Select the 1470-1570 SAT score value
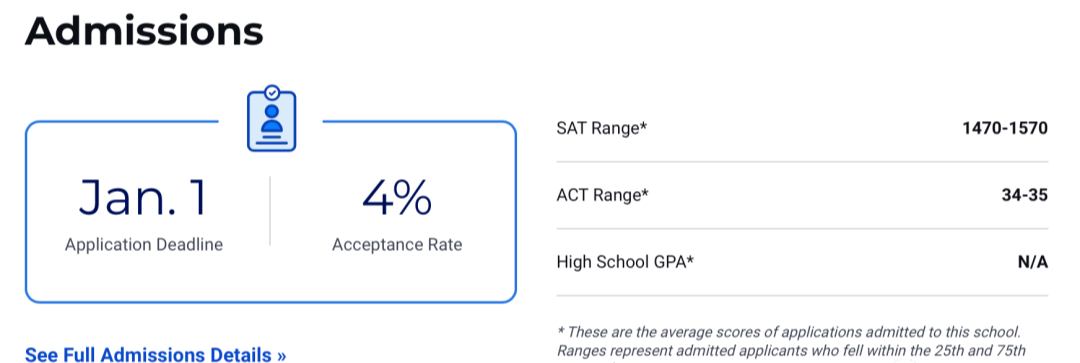This screenshot has width=1080, height=363. pos(1005,128)
